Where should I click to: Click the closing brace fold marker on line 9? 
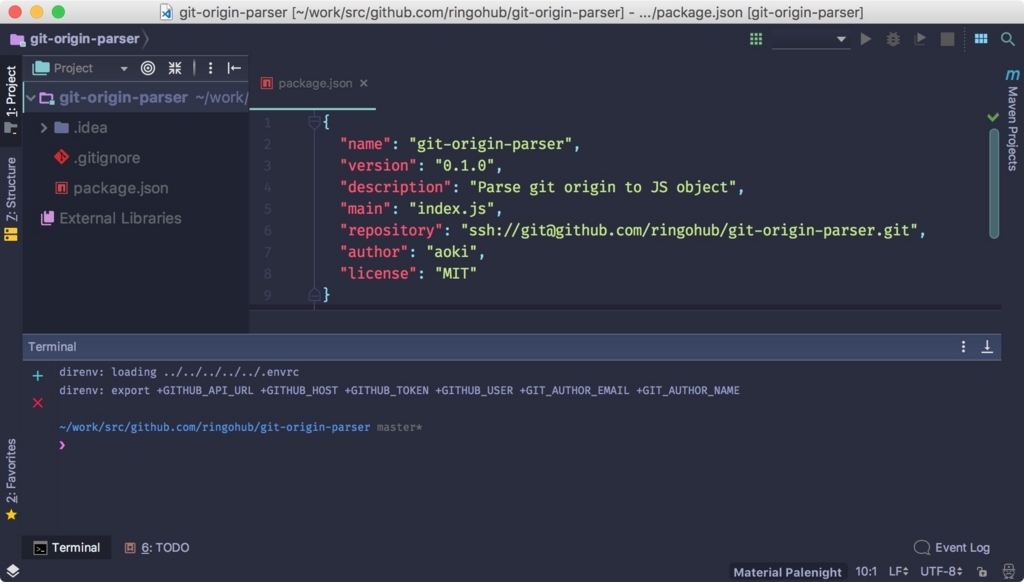314,295
